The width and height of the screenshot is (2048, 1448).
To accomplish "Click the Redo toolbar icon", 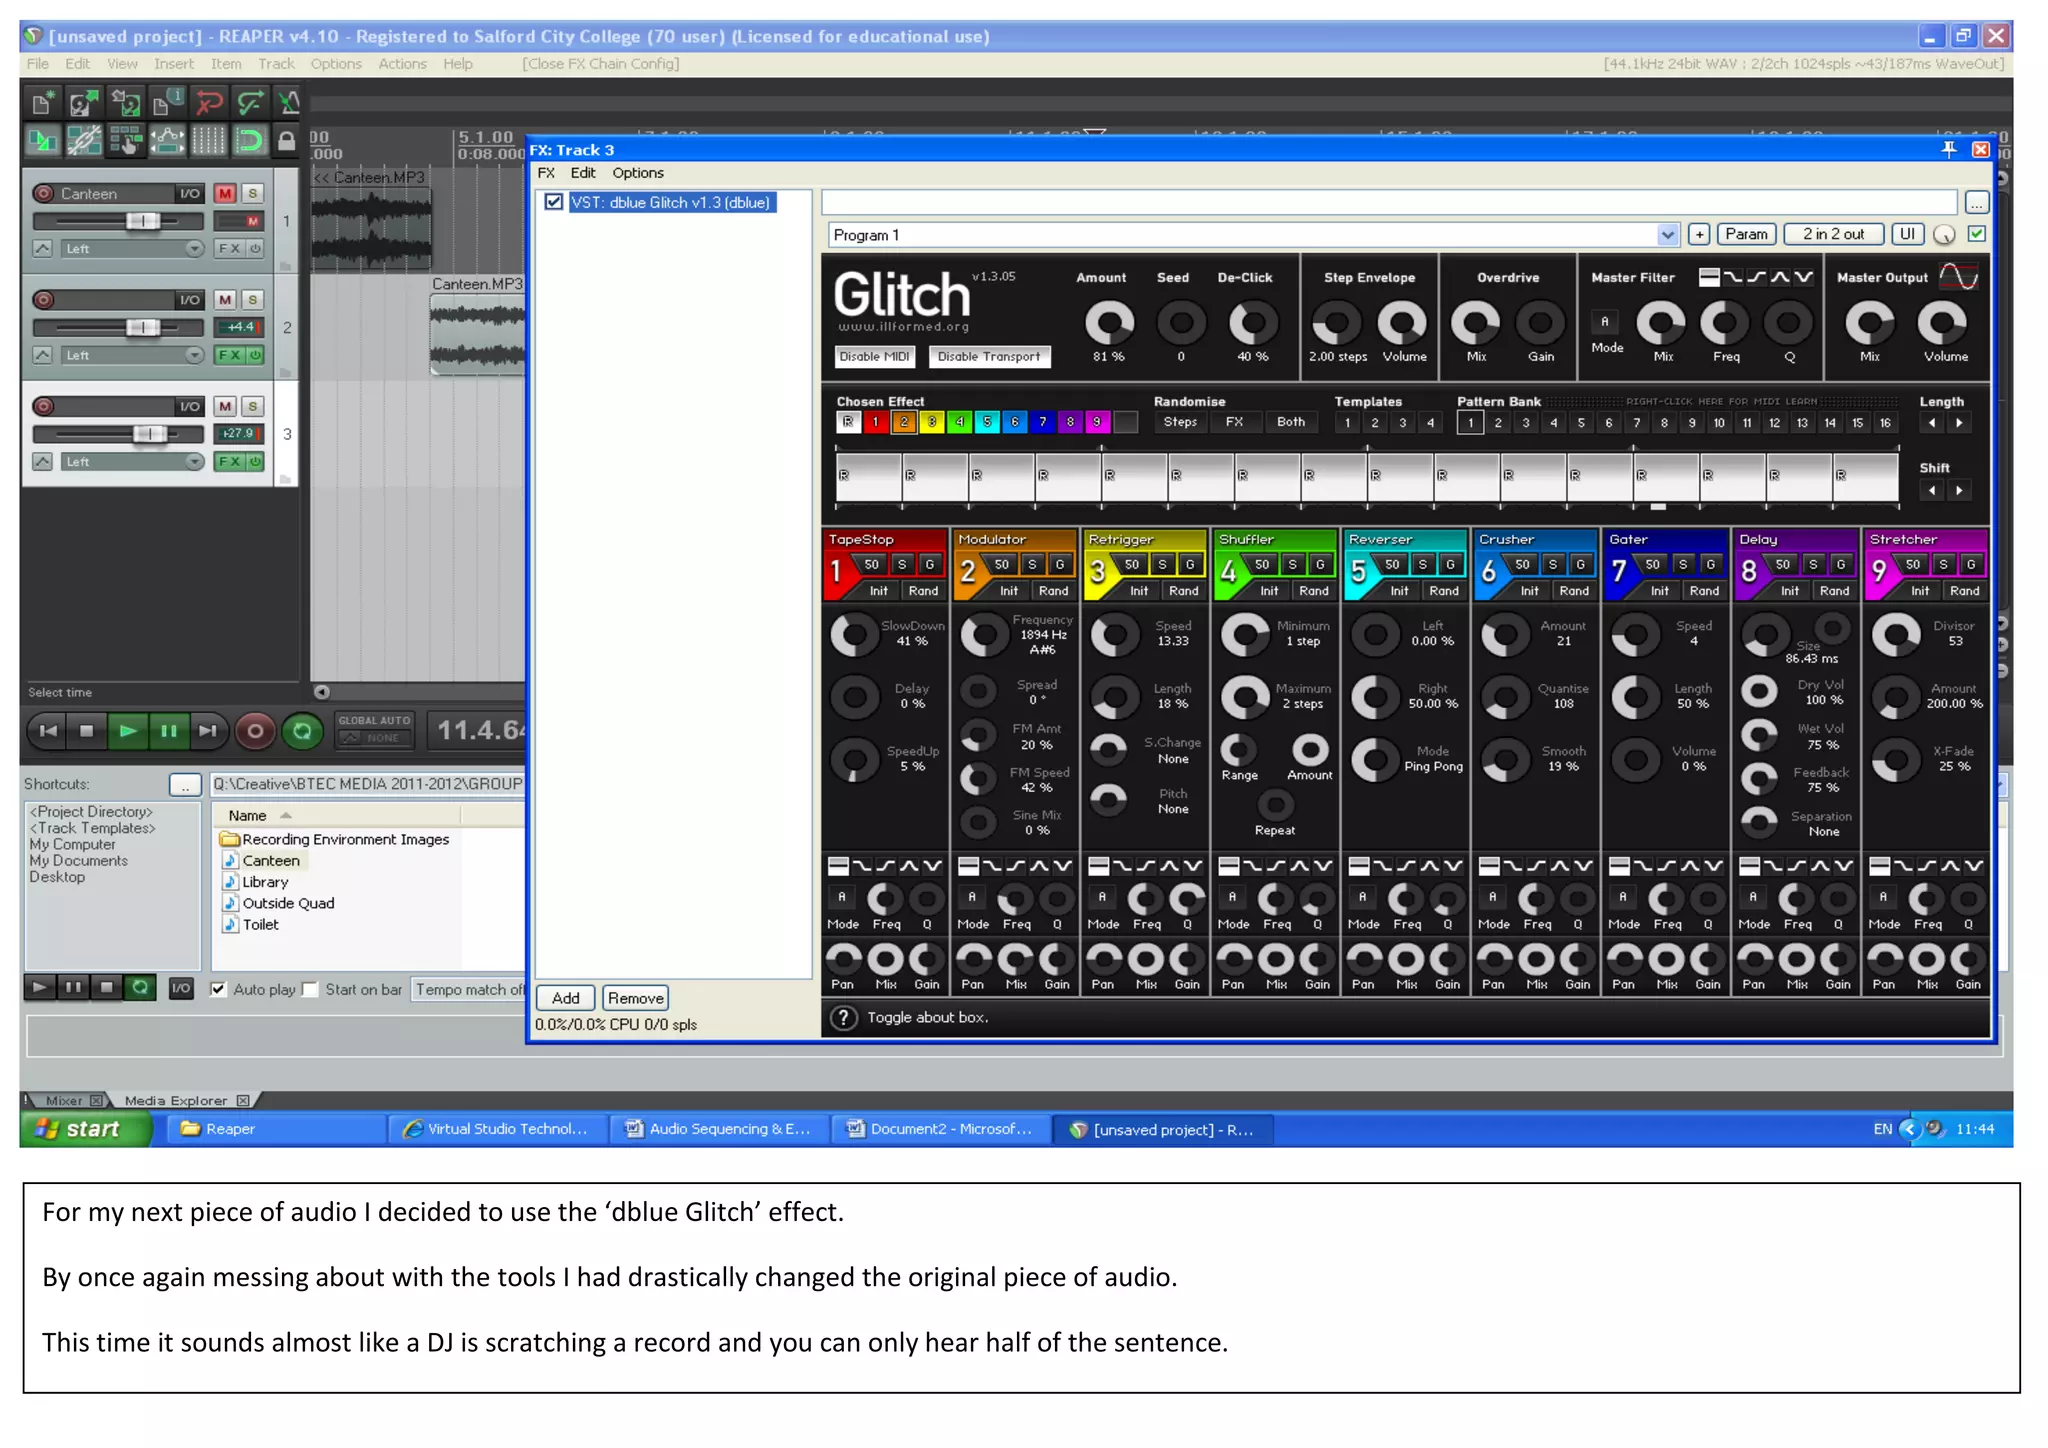I will 250,103.
